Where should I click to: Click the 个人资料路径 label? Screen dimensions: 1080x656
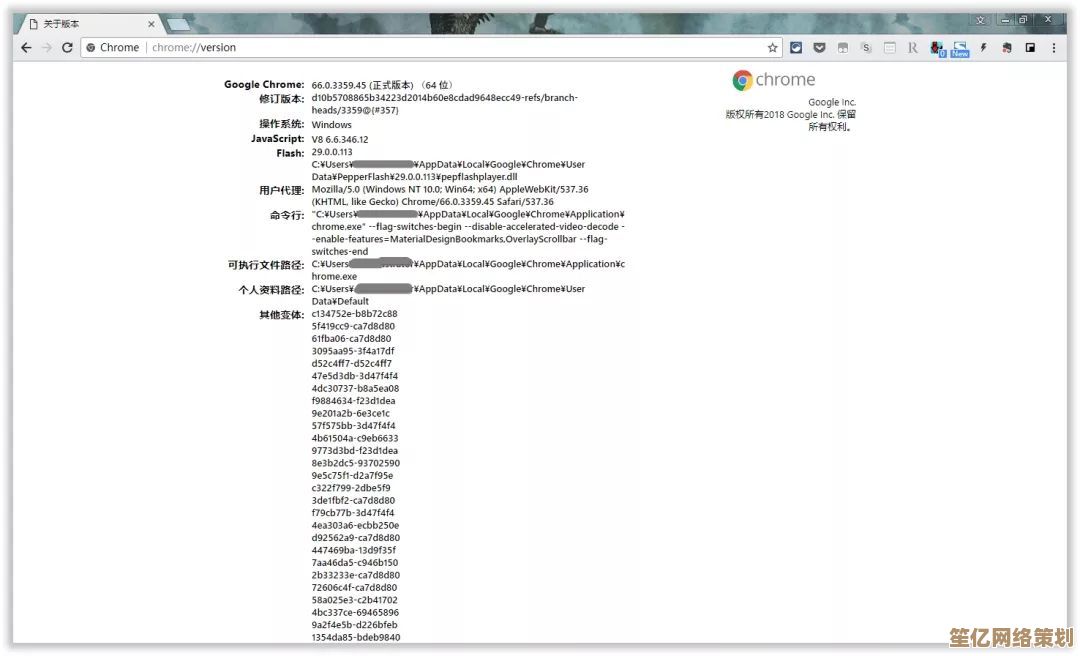point(271,290)
